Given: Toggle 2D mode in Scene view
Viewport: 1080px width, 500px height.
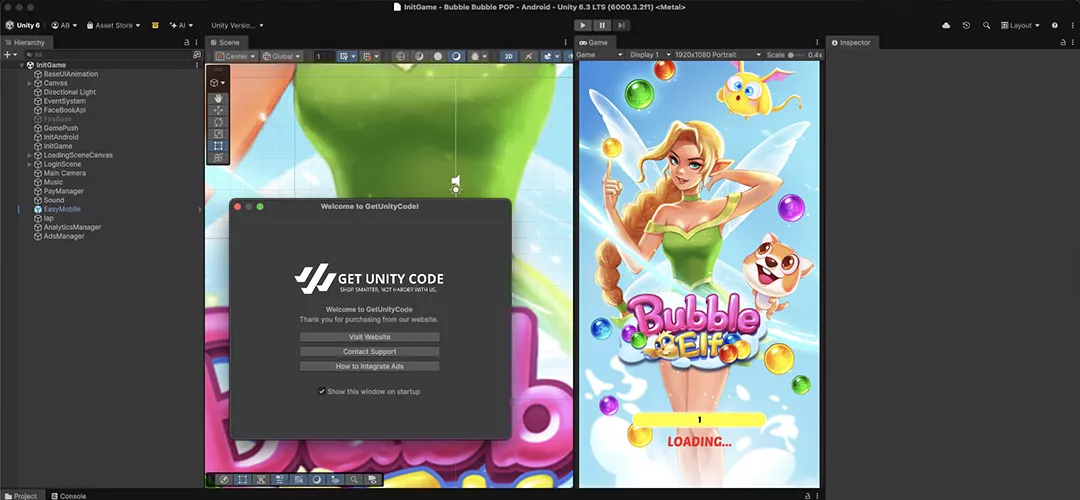Looking at the screenshot, I should point(509,56).
